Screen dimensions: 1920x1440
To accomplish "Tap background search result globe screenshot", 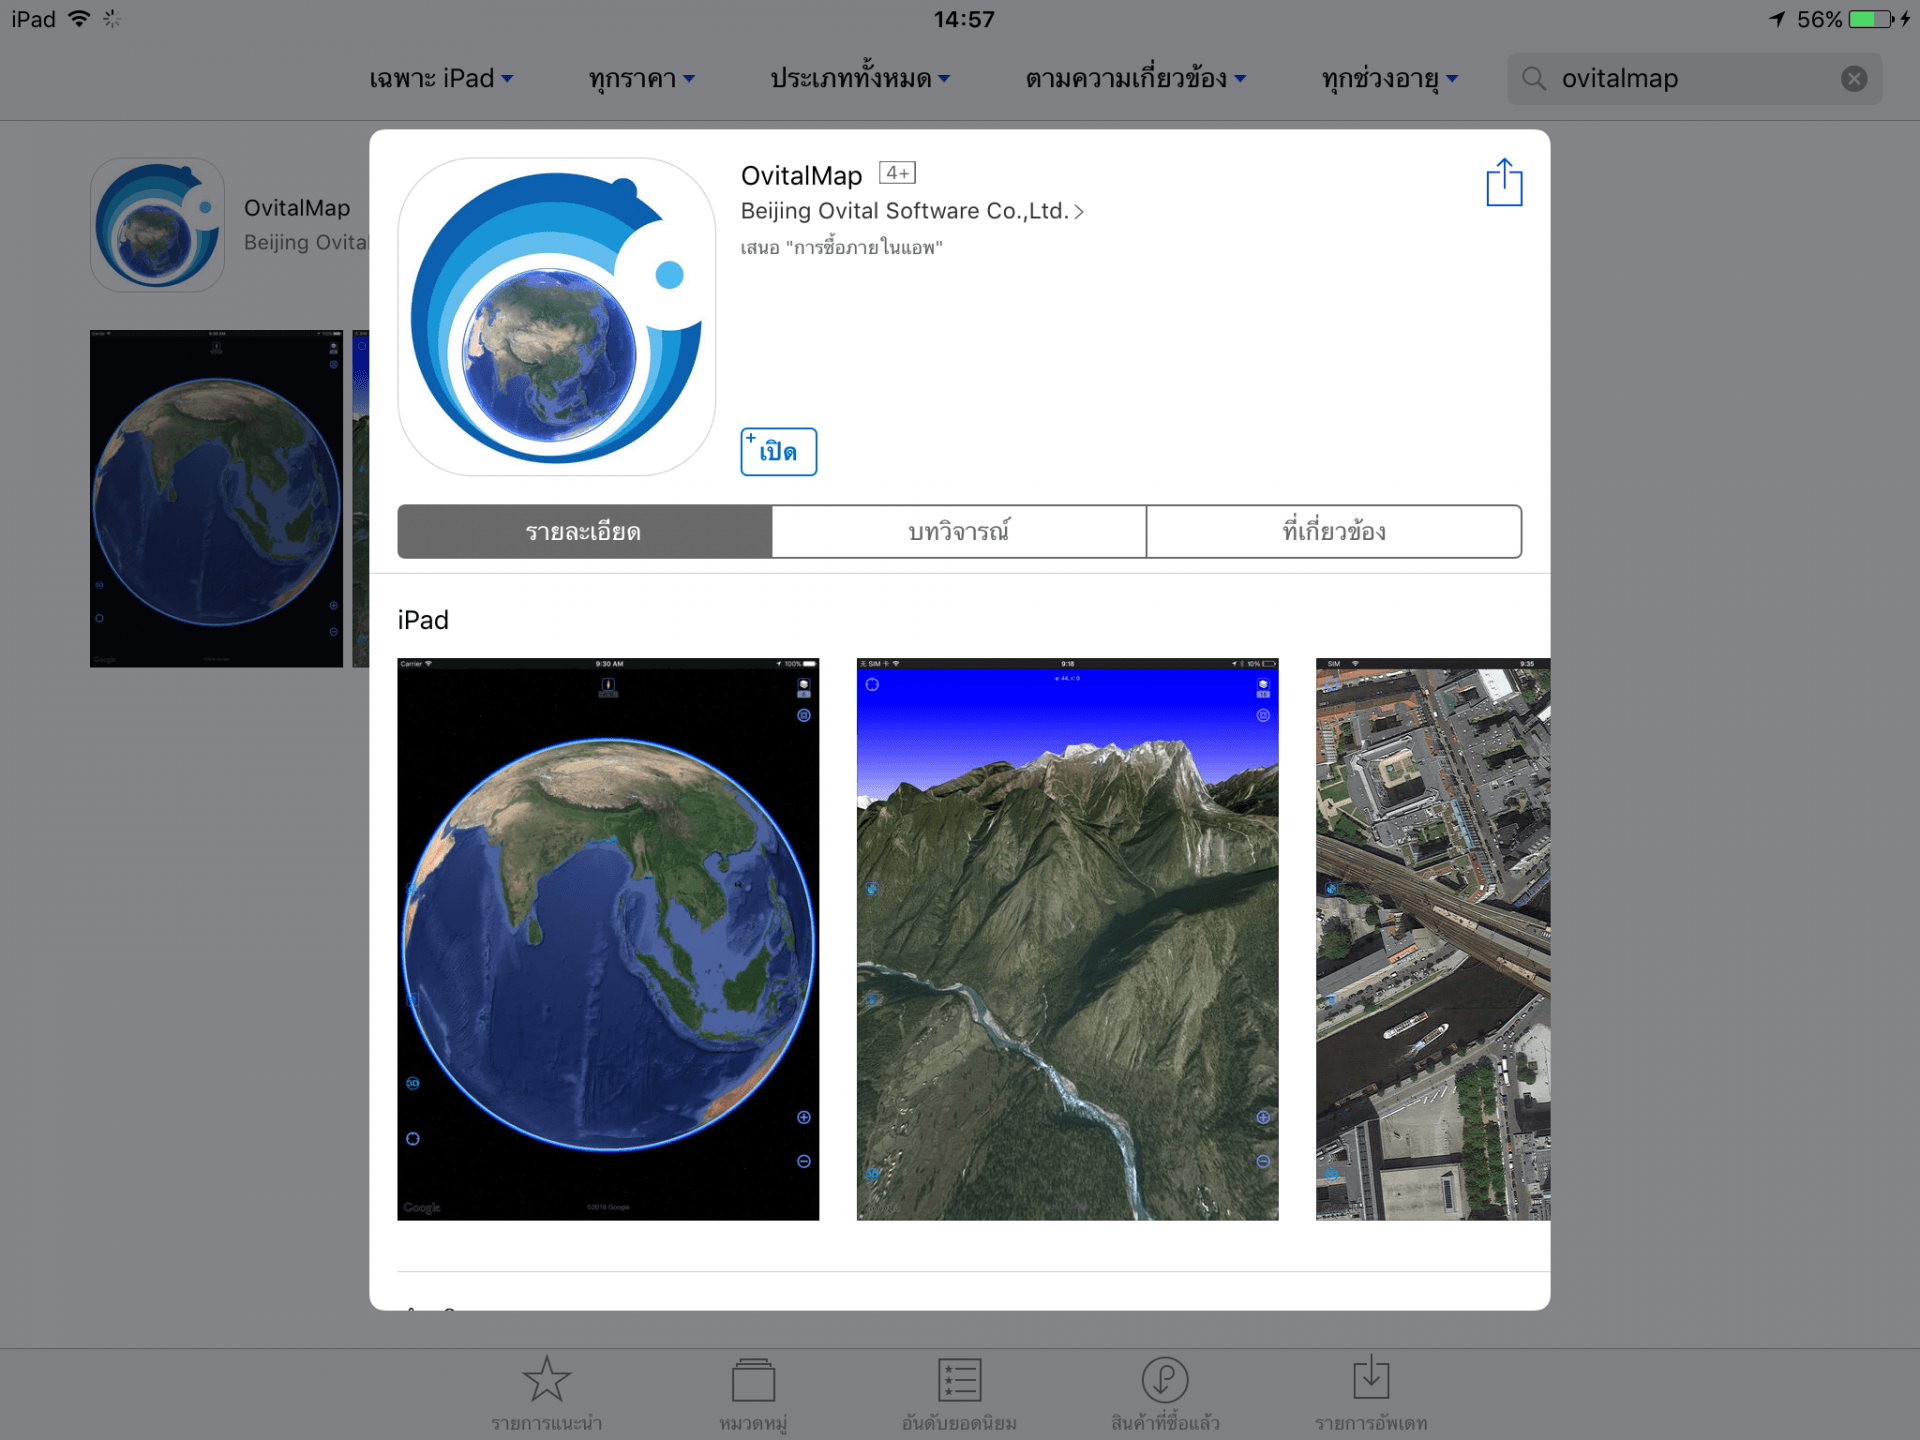I will point(216,498).
